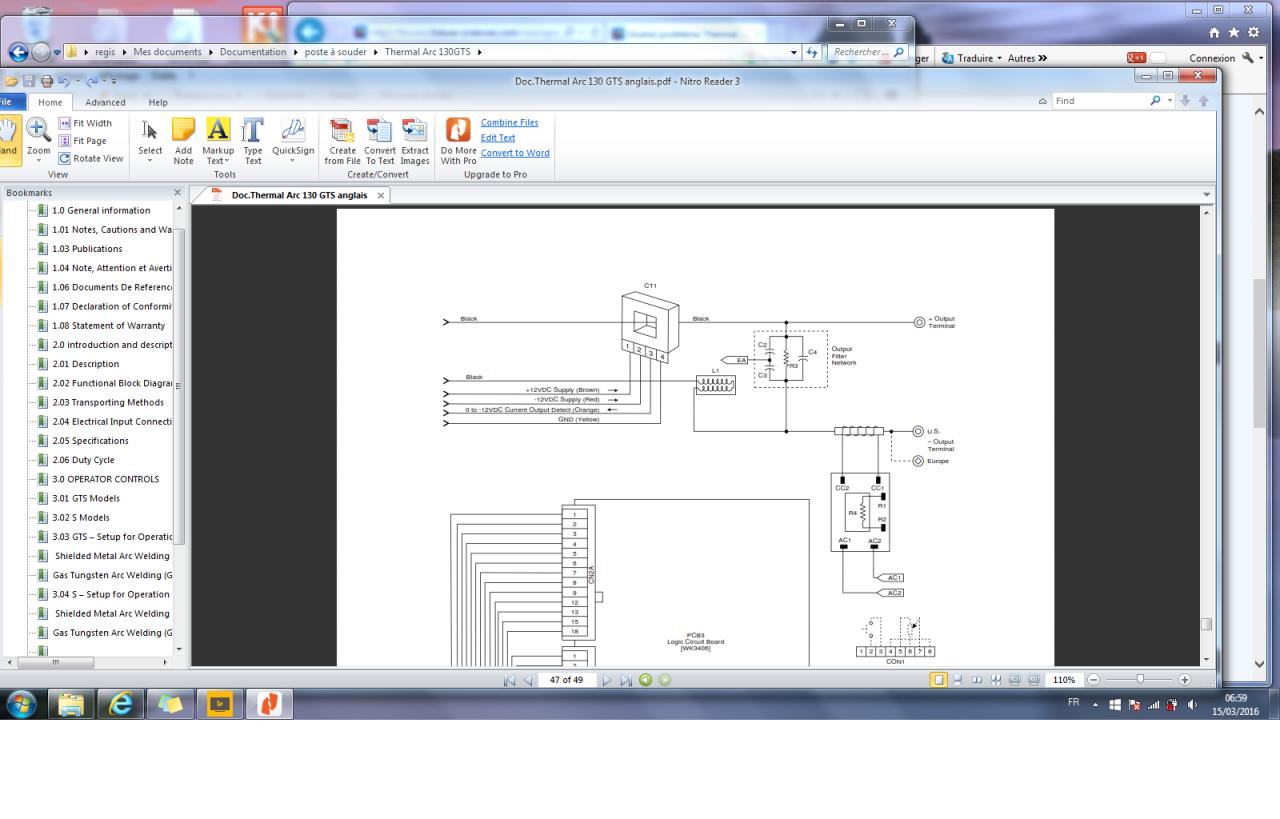This screenshot has width=1280, height=819.
Task: Expand the Autres toolbar overflow chevron
Action: pyautogui.click(x=1042, y=58)
